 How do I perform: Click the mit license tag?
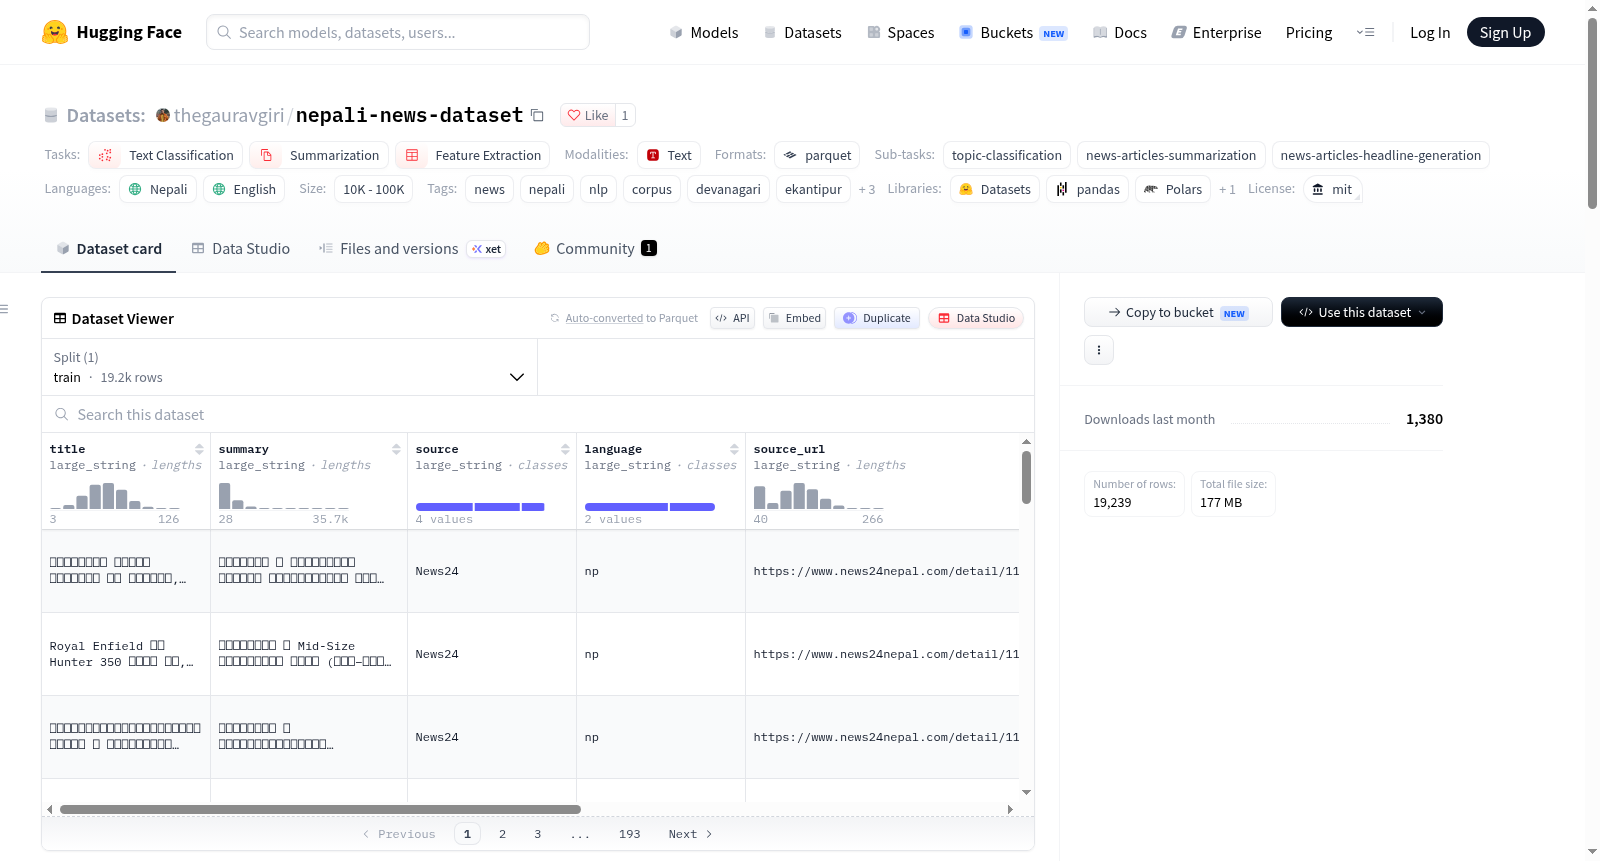pos(1333,189)
